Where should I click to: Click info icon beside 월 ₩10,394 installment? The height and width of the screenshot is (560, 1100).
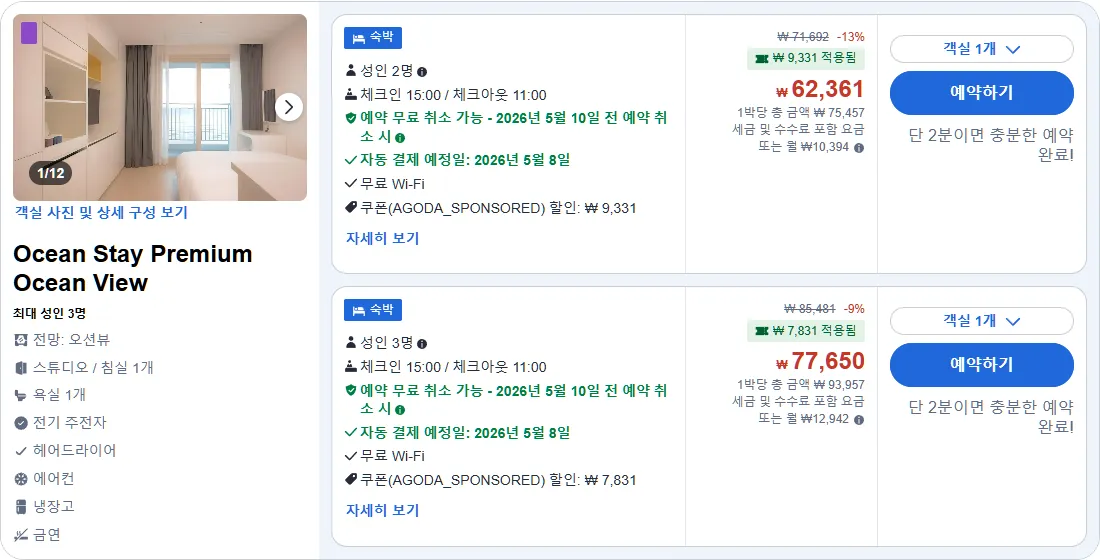tap(859, 147)
